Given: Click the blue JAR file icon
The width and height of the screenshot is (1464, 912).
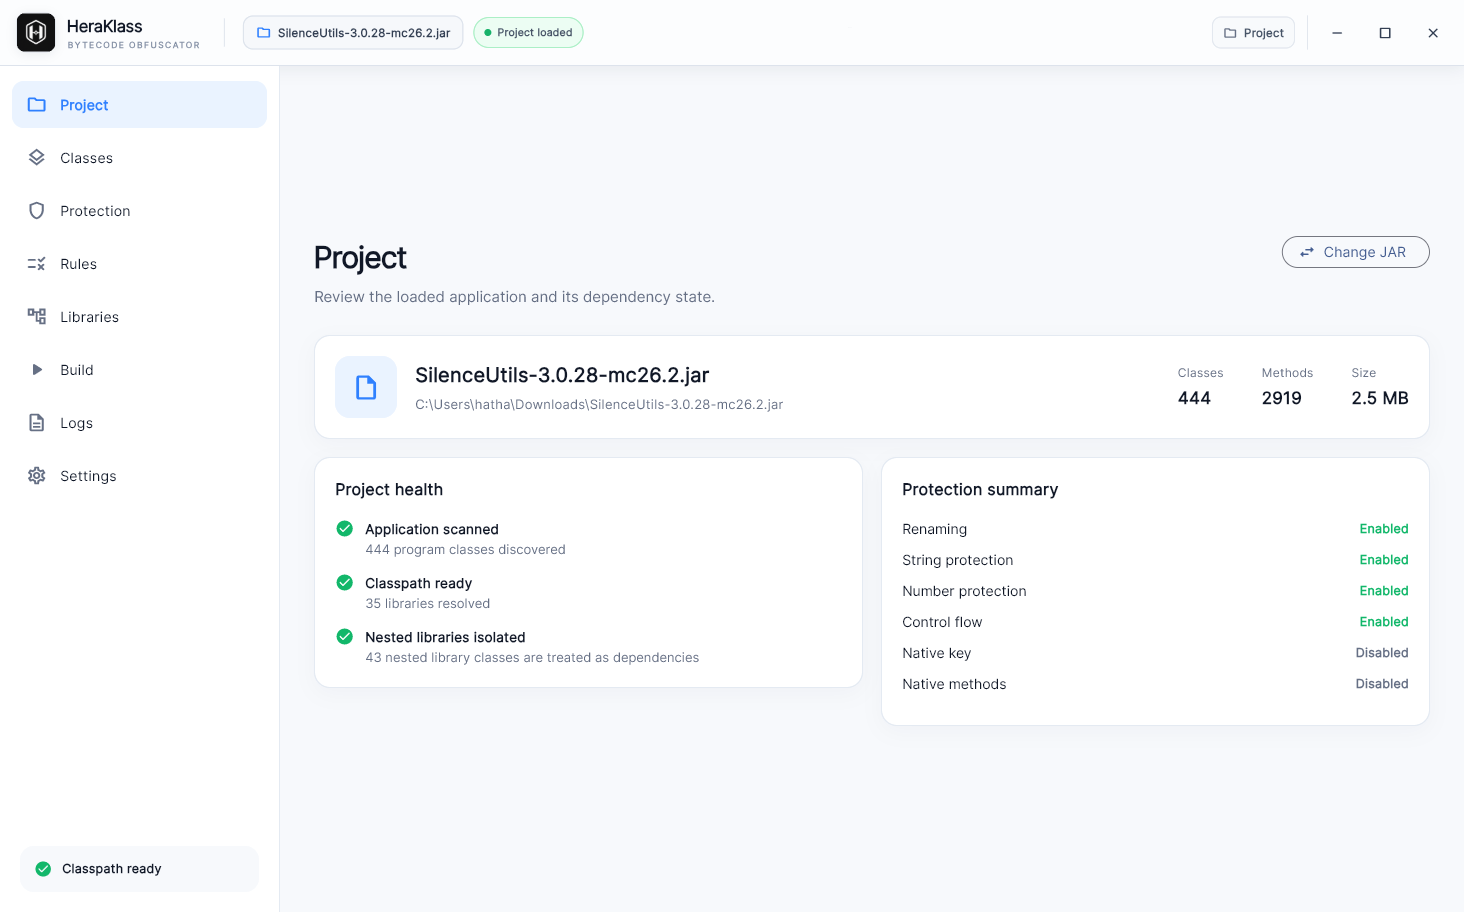Looking at the screenshot, I should click(x=366, y=387).
